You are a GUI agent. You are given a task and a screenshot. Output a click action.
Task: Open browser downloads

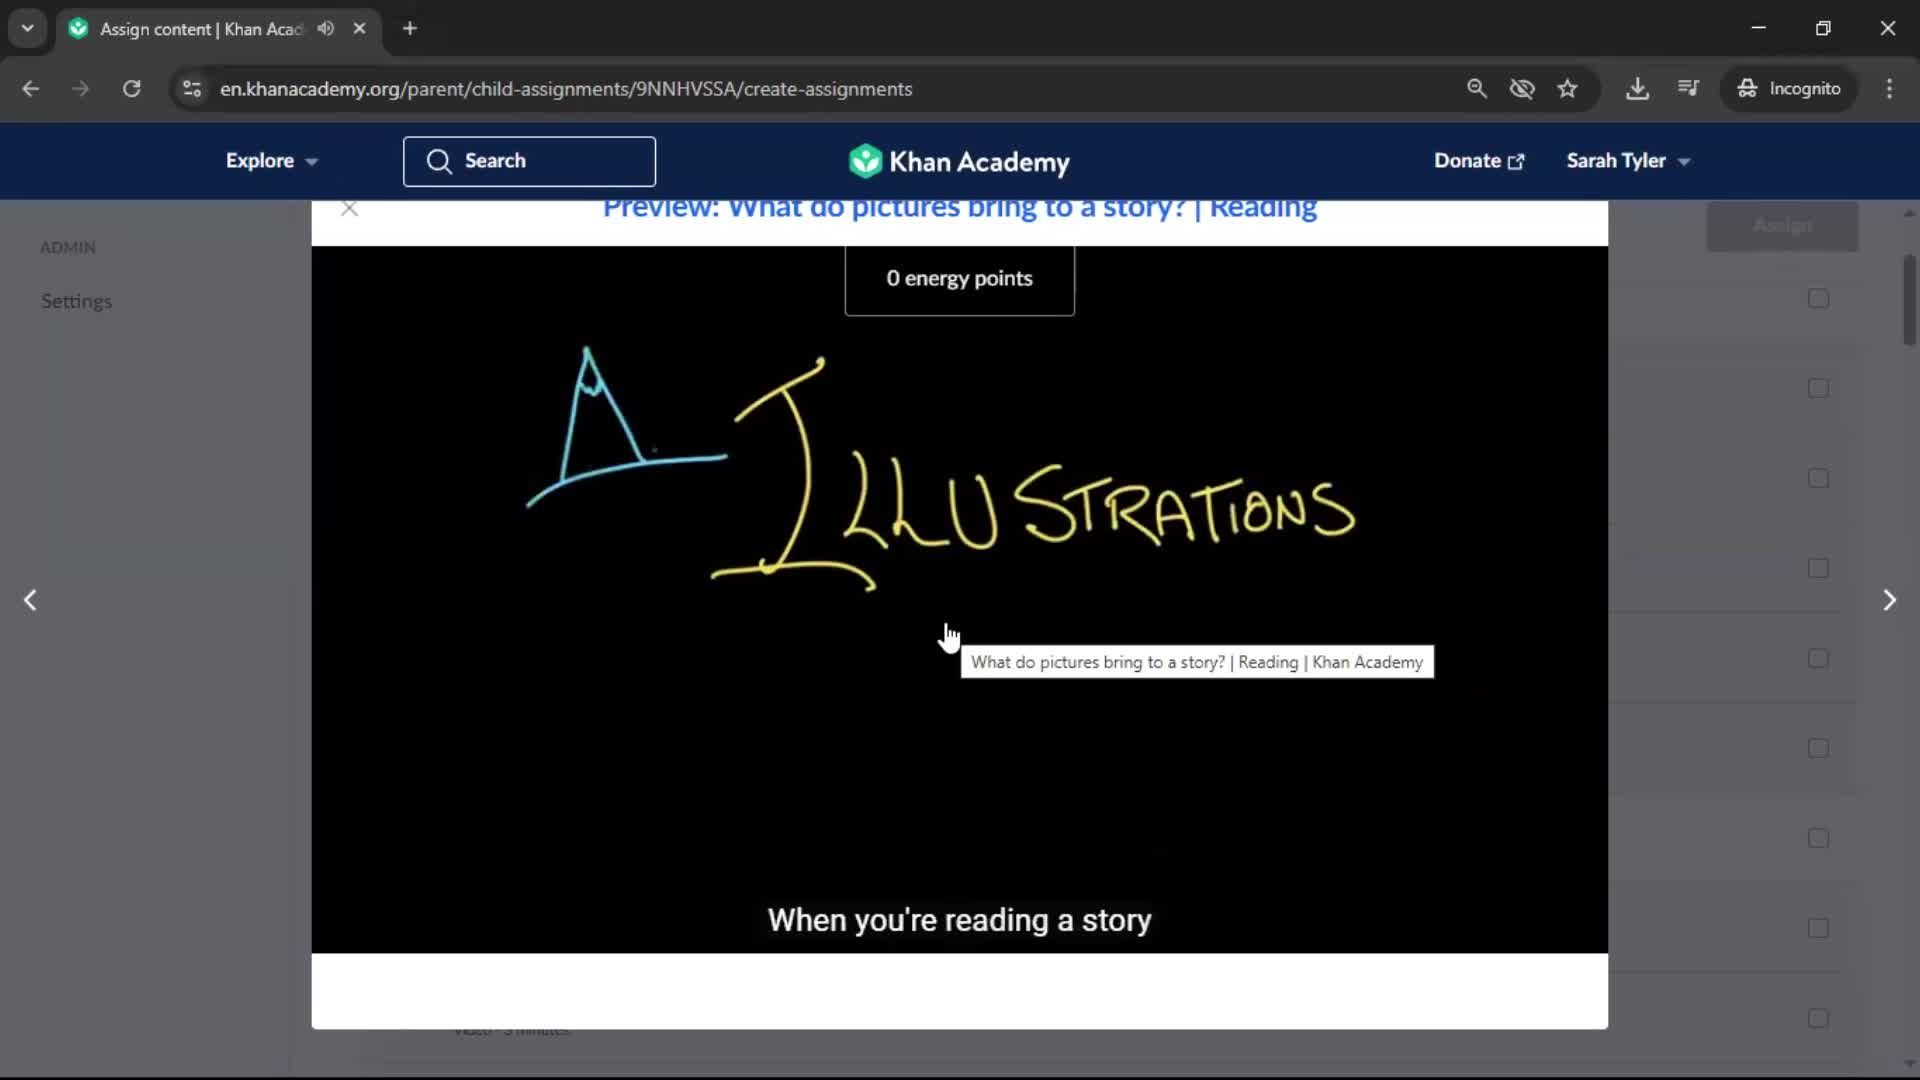(x=1637, y=89)
